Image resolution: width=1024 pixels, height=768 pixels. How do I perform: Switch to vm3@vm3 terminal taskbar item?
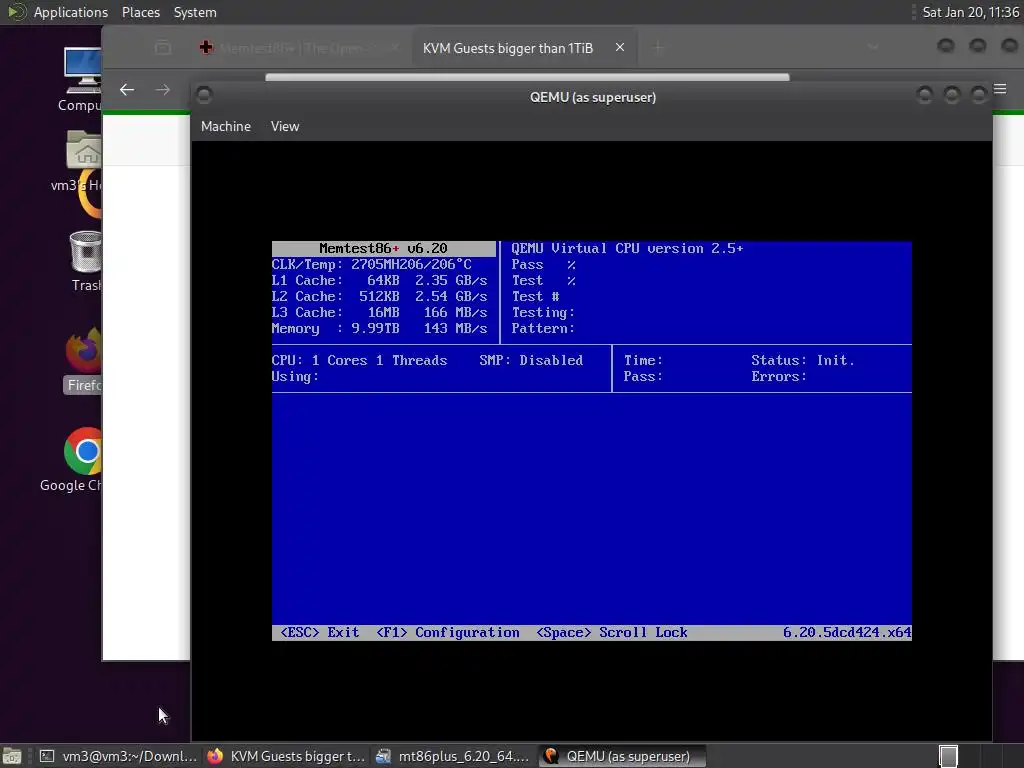click(x=118, y=756)
